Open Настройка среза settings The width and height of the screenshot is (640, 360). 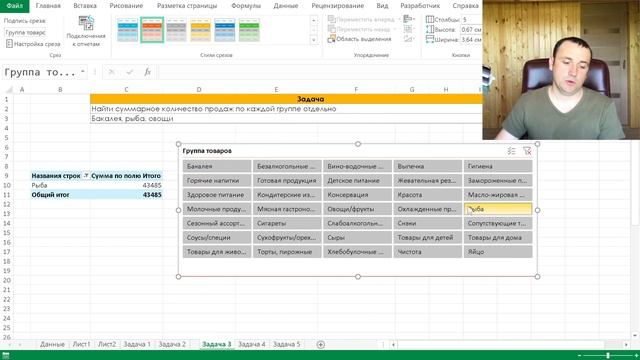pos(33,44)
